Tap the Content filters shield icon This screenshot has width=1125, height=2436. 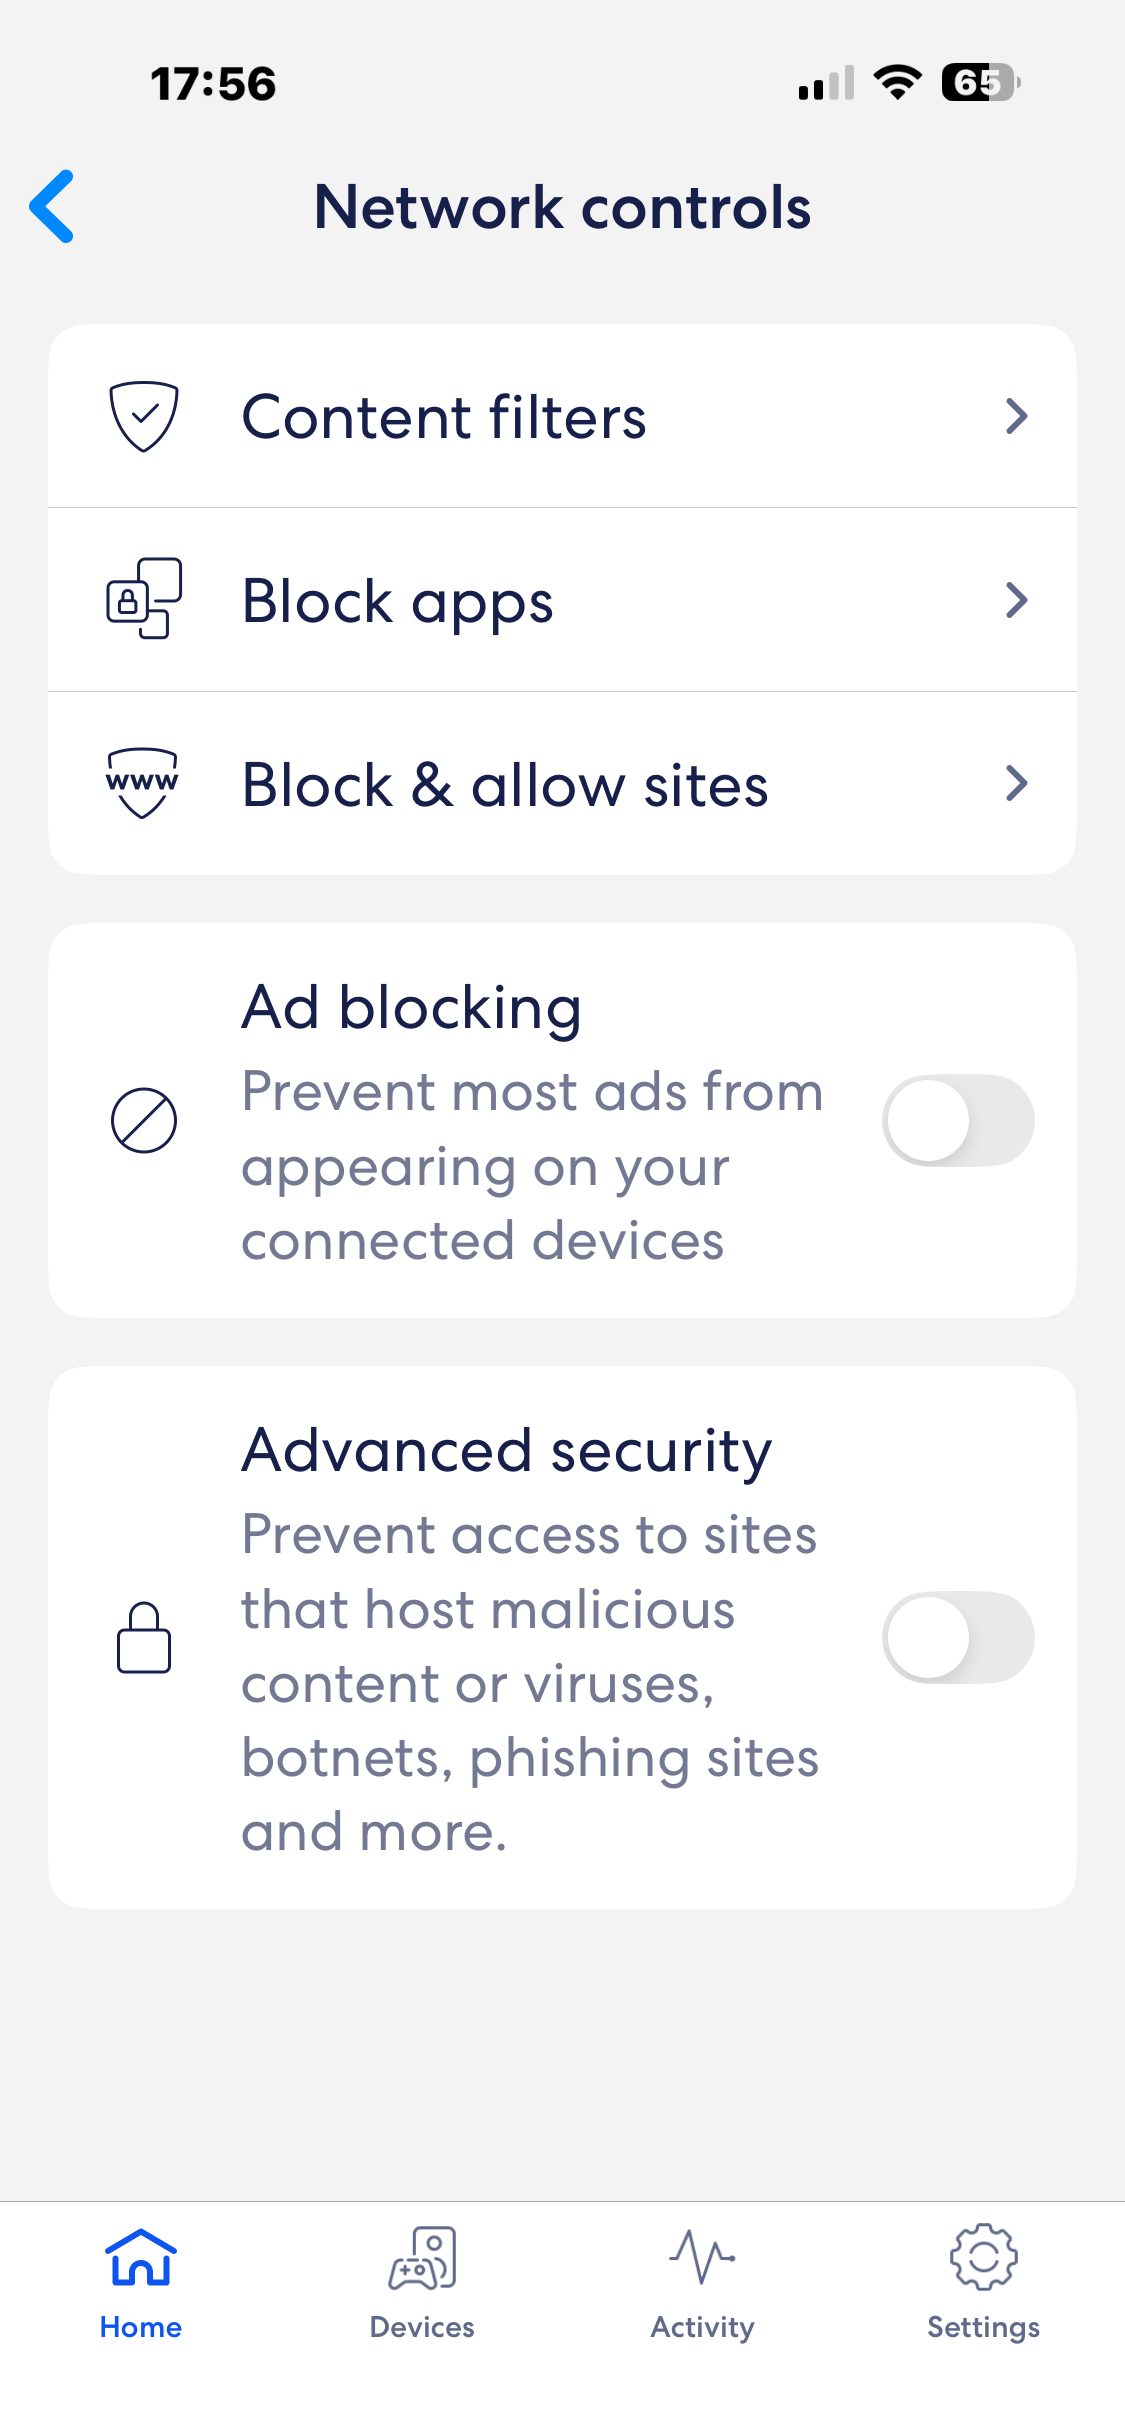144,416
